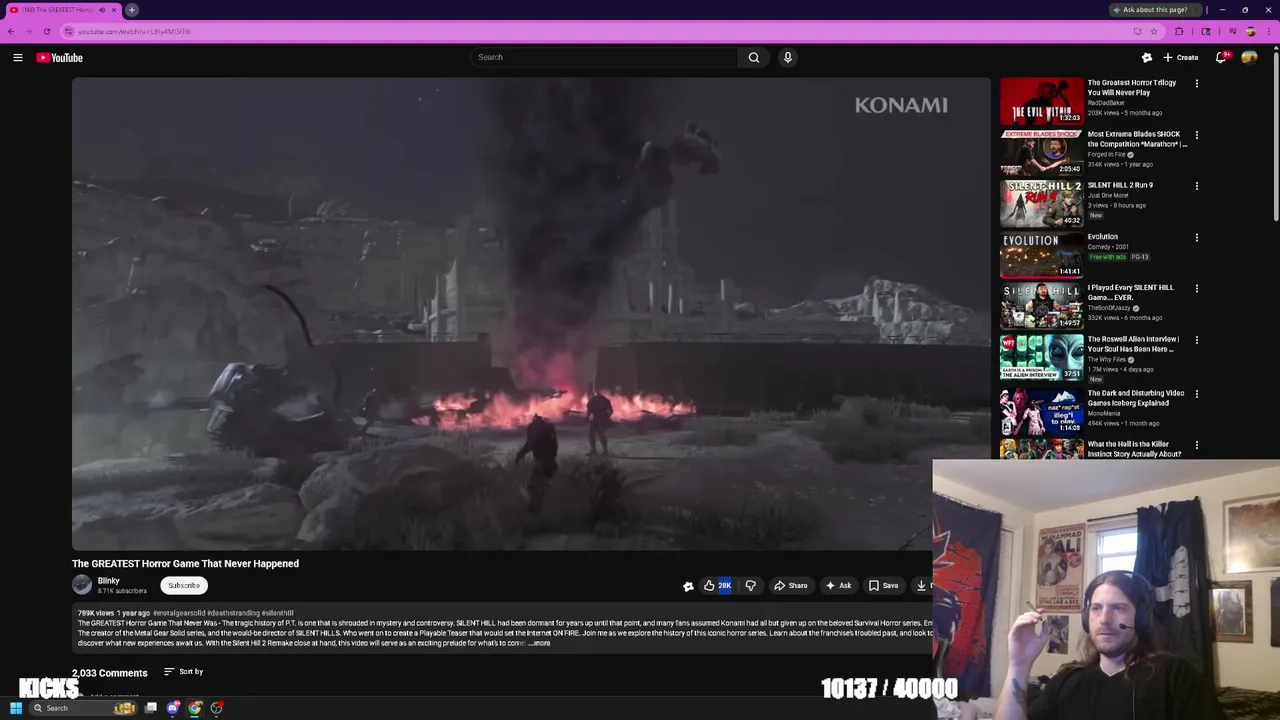The height and width of the screenshot is (720, 1280).
Task: Open the Task View taskbar icon
Action: [151, 708]
